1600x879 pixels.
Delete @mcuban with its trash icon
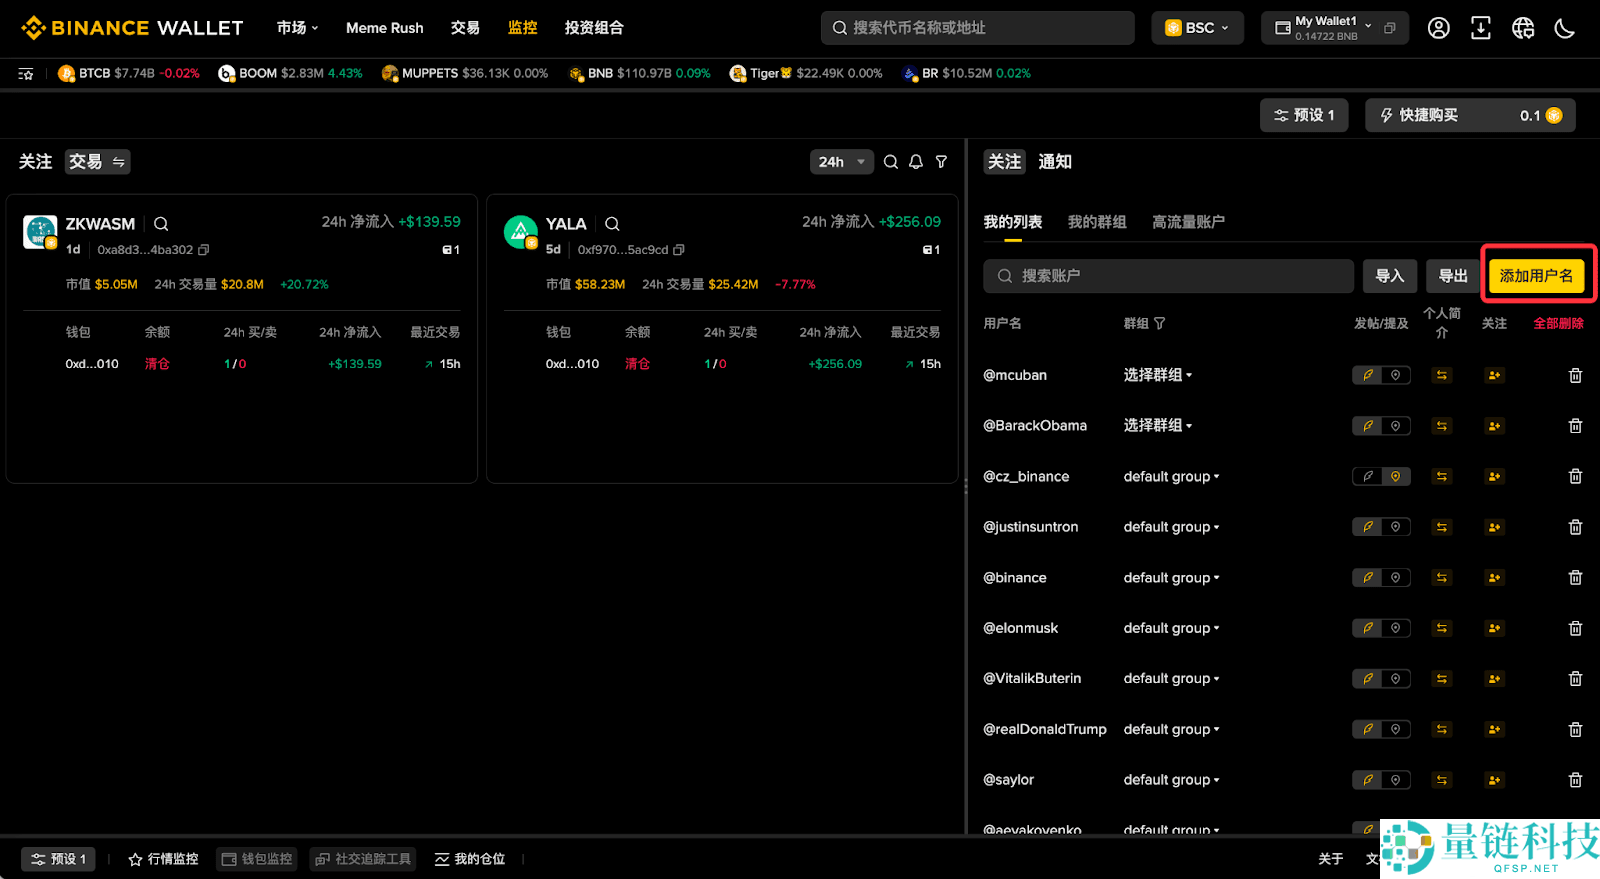click(1575, 375)
